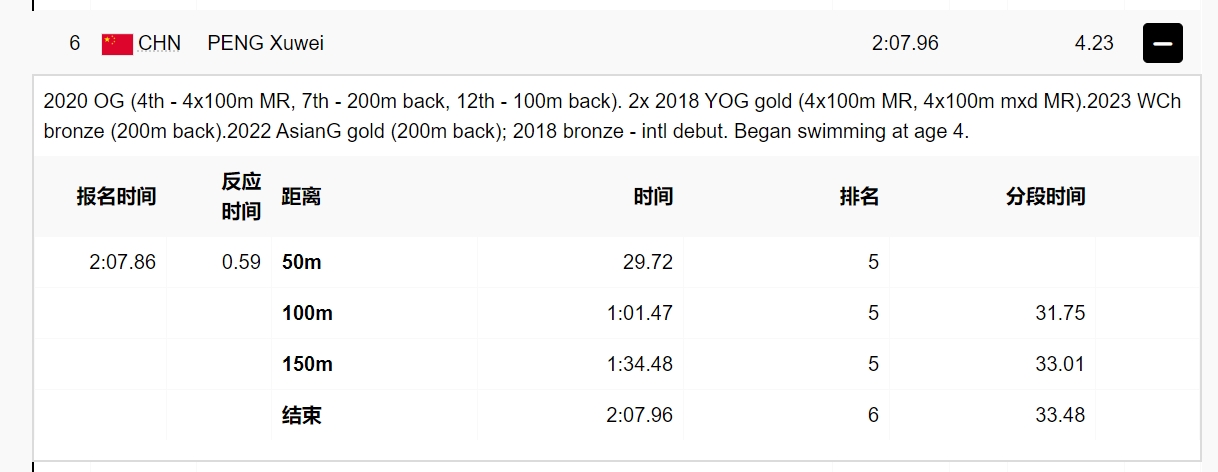Click the 4.23 time-behind value
Image resolution: width=1218 pixels, height=472 pixels.
[1094, 43]
